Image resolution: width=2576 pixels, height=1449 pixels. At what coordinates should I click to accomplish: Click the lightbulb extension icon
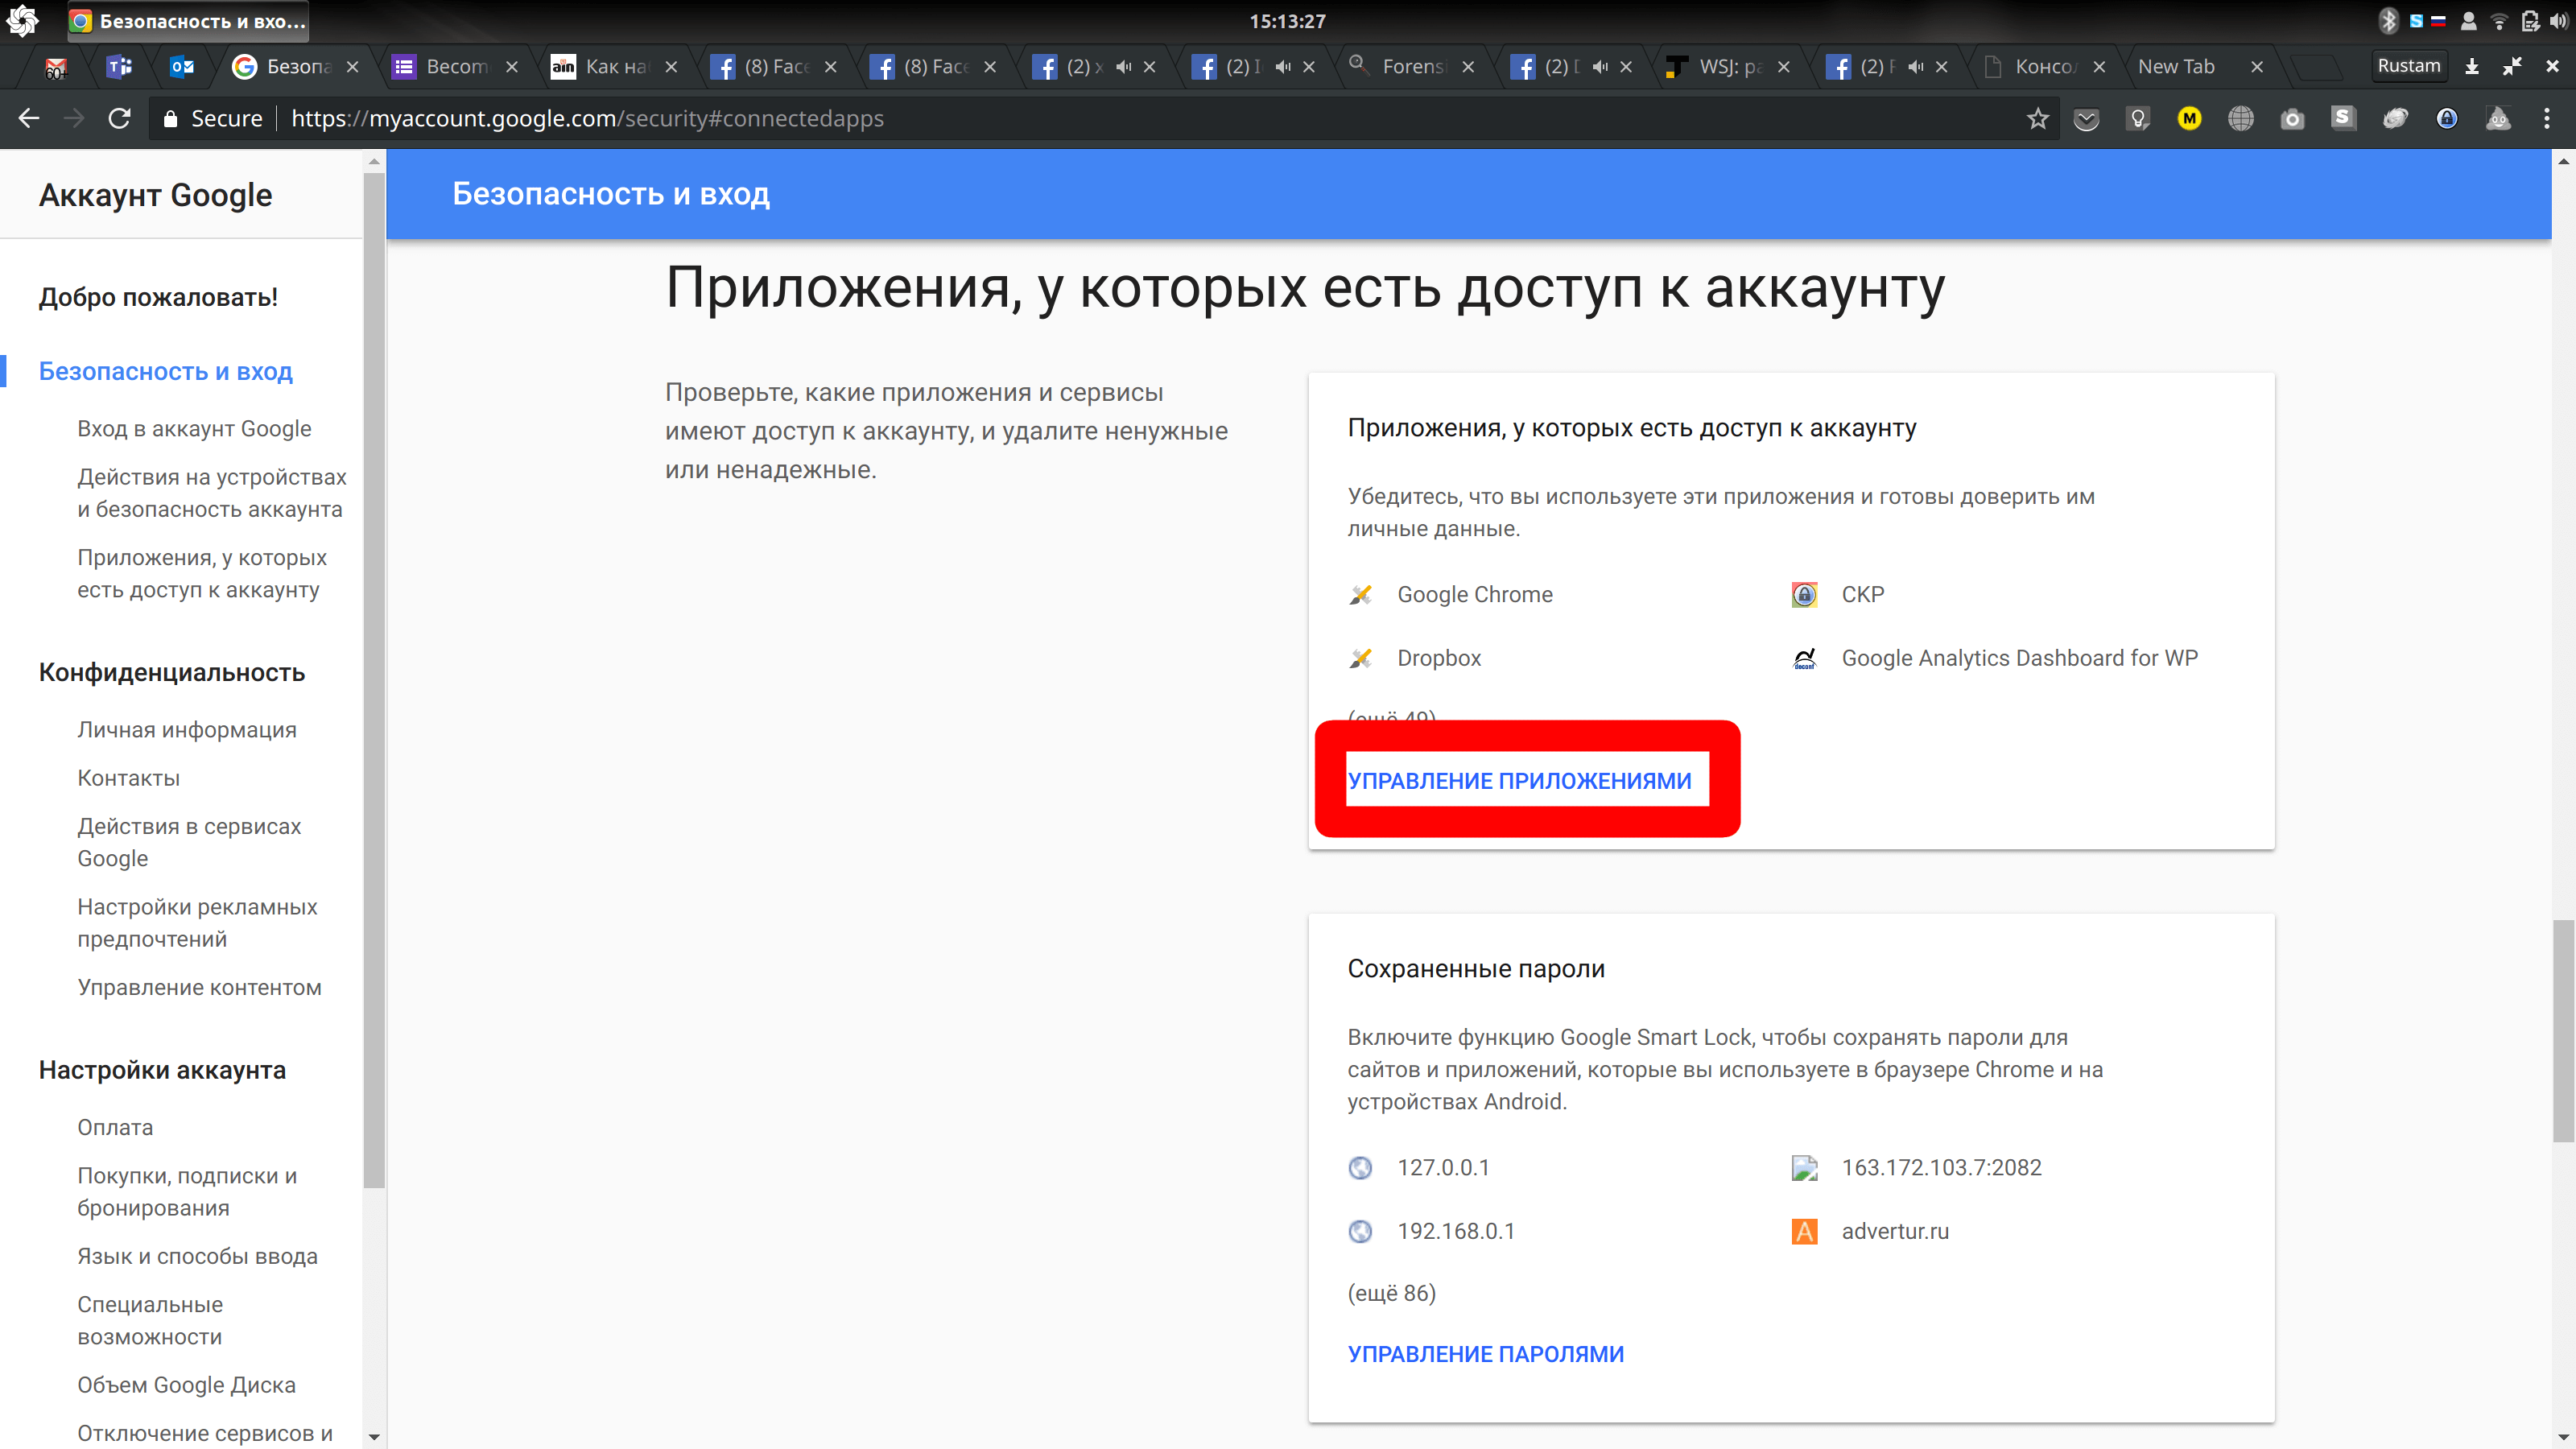2138,120
